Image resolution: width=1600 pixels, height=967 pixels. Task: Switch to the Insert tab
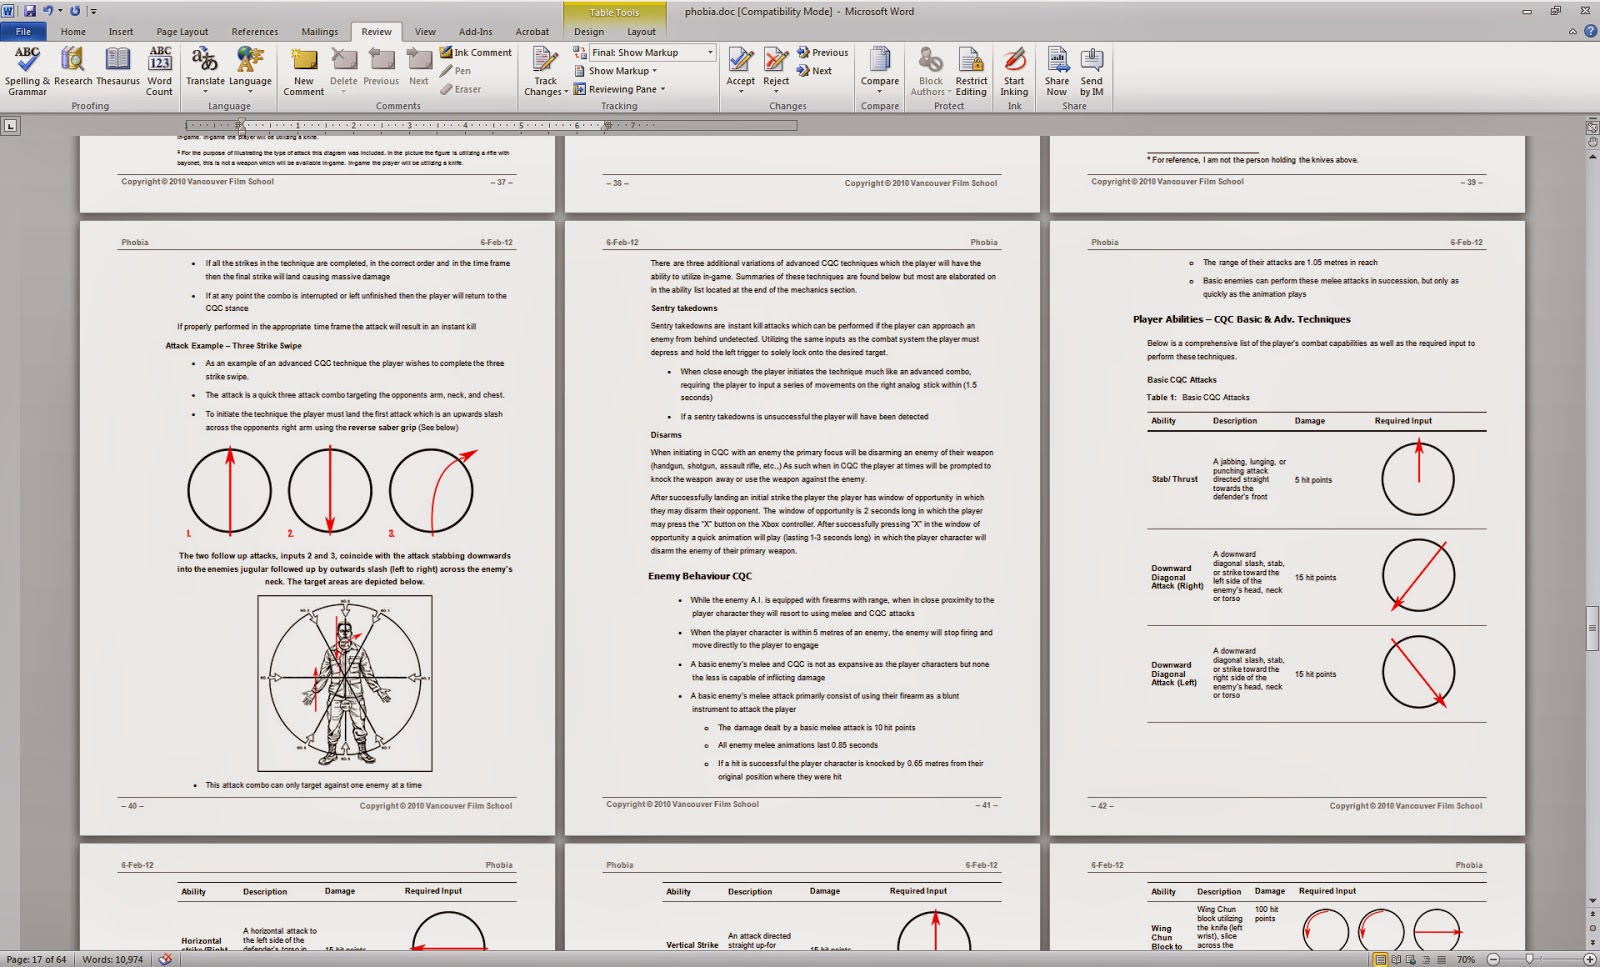[x=121, y=31]
